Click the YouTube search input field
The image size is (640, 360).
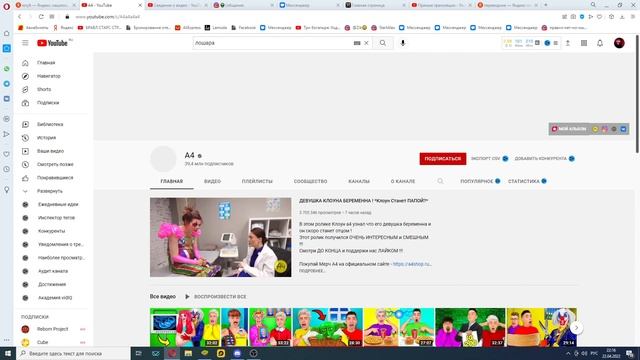tap(272, 43)
